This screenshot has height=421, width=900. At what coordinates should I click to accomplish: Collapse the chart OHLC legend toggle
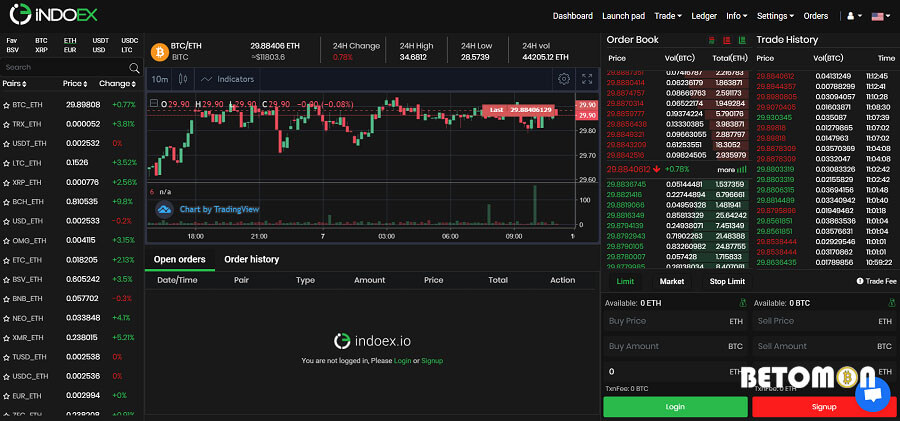153,103
